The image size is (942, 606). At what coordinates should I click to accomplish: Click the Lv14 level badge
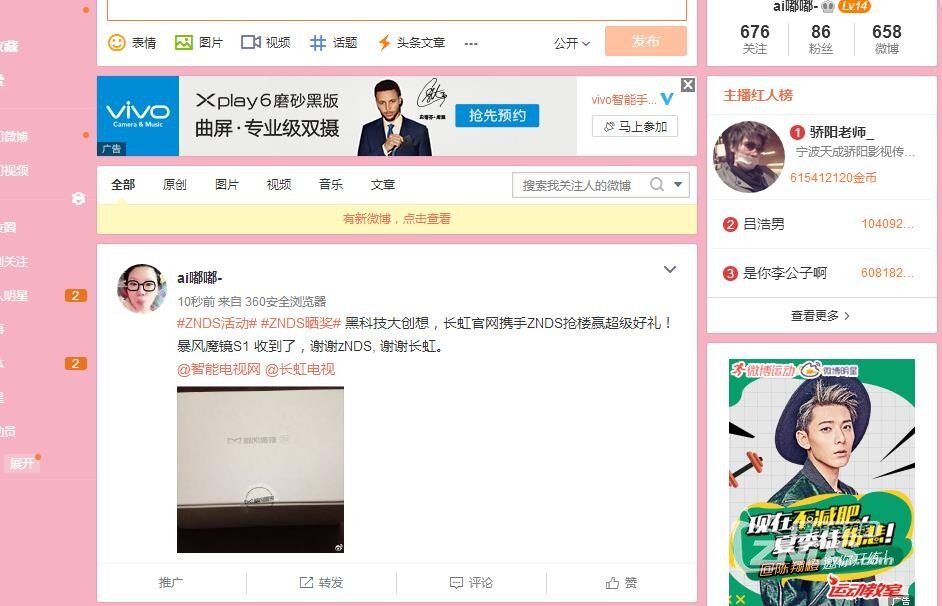pyautogui.click(x=854, y=6)
